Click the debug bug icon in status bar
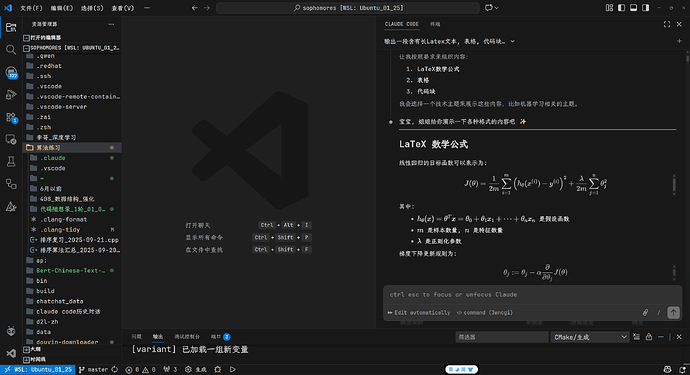This screenshot has width=690, height=375. [x=217, y=370]
